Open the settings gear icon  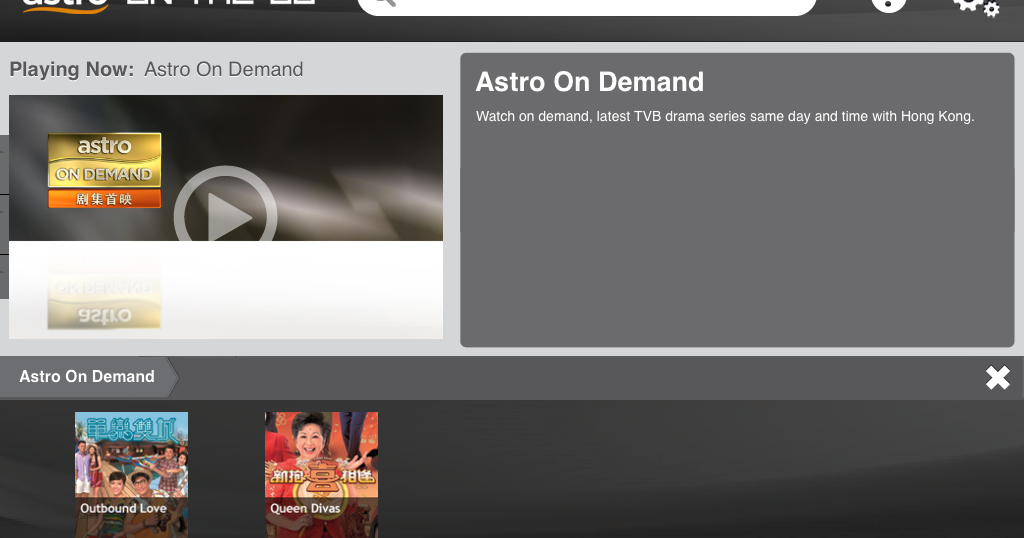tap(977, 7)
